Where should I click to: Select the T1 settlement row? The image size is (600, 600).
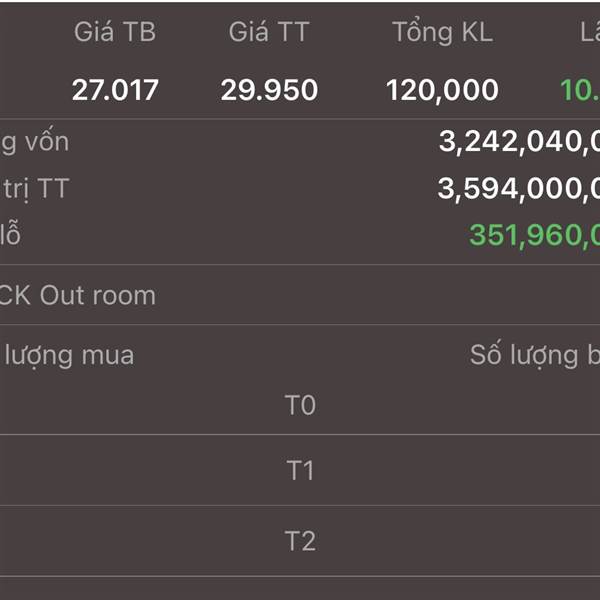pos(300,470)
